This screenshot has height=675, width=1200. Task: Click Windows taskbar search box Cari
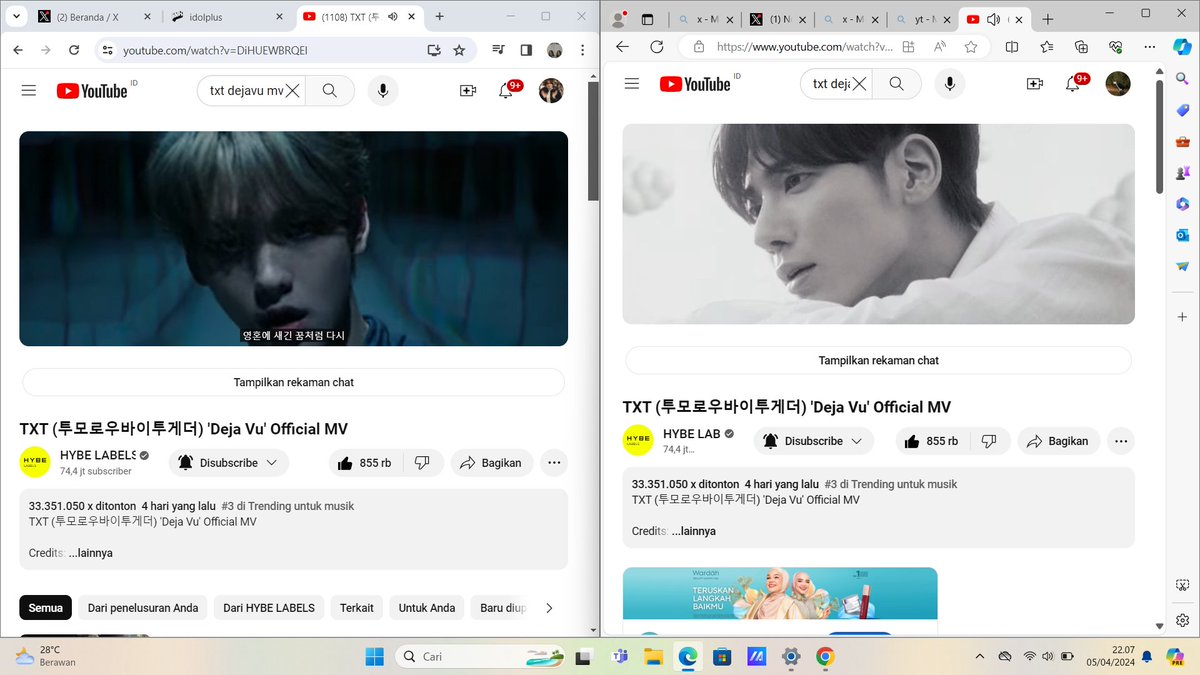480,656
